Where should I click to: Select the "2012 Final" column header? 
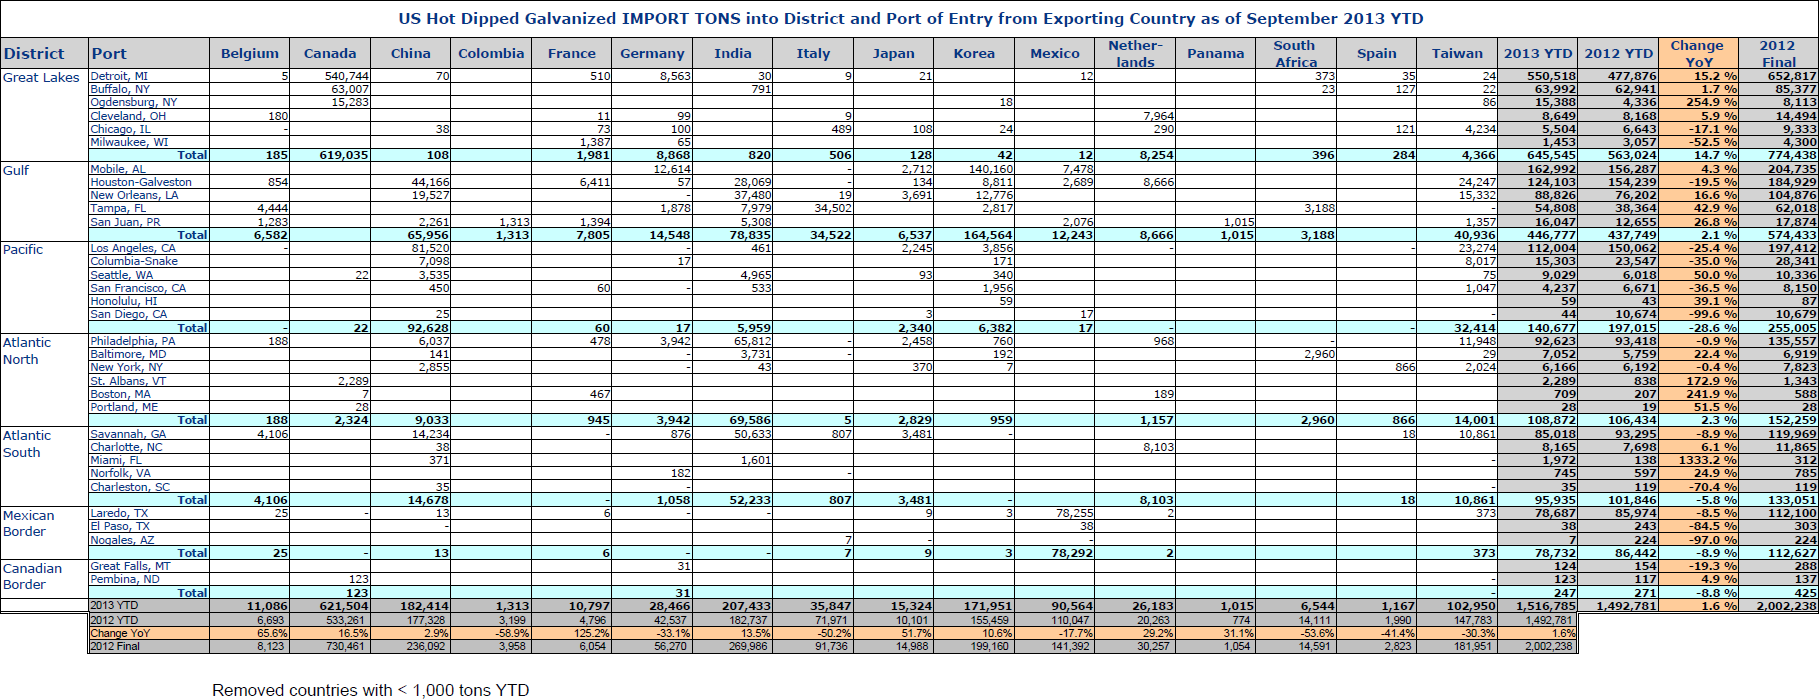(1778, 54)
